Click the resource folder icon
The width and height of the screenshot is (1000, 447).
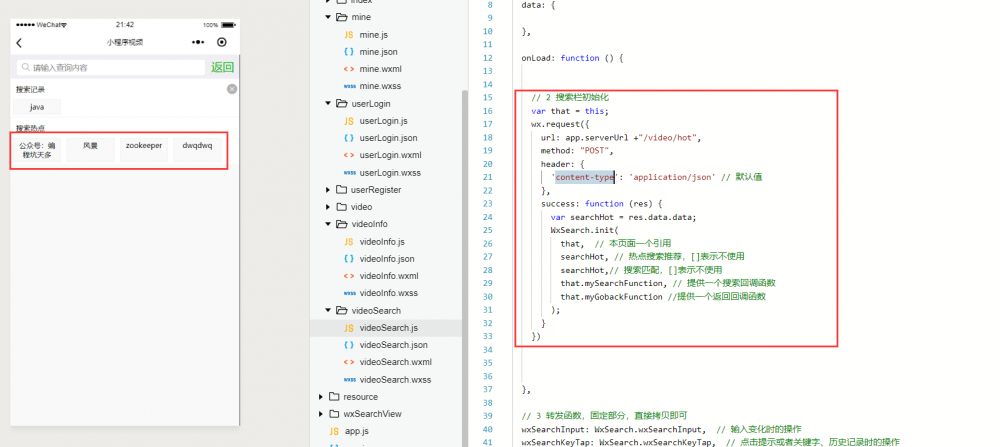[x=334, y=397]
